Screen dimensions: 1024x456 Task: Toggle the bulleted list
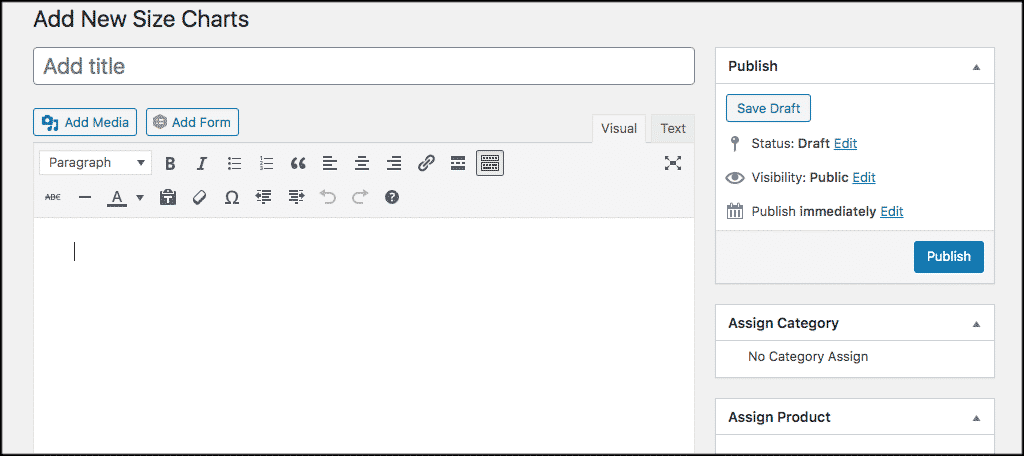click(x=234, y=163)
